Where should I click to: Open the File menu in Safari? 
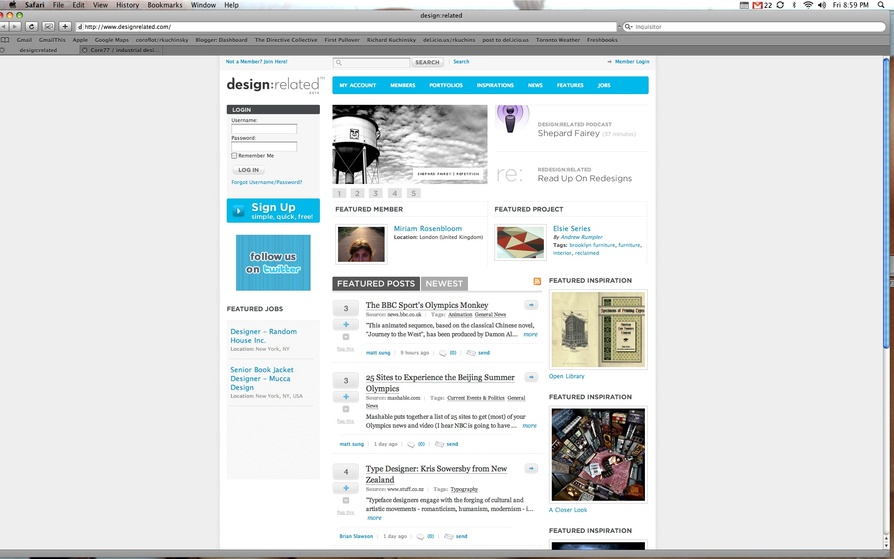[58, 5]
